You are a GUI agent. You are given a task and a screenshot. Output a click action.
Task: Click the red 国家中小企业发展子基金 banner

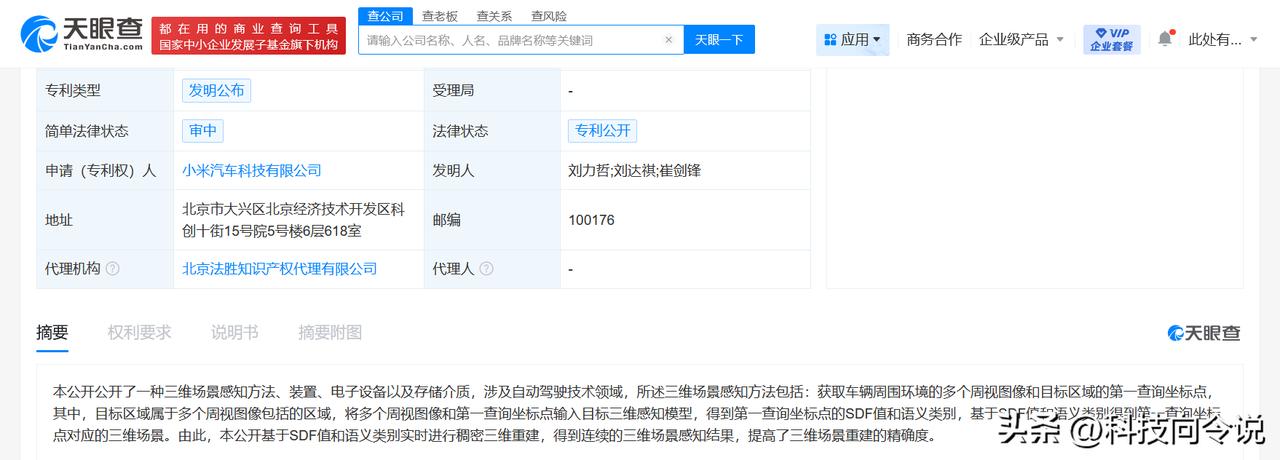[x=248, y=35]
